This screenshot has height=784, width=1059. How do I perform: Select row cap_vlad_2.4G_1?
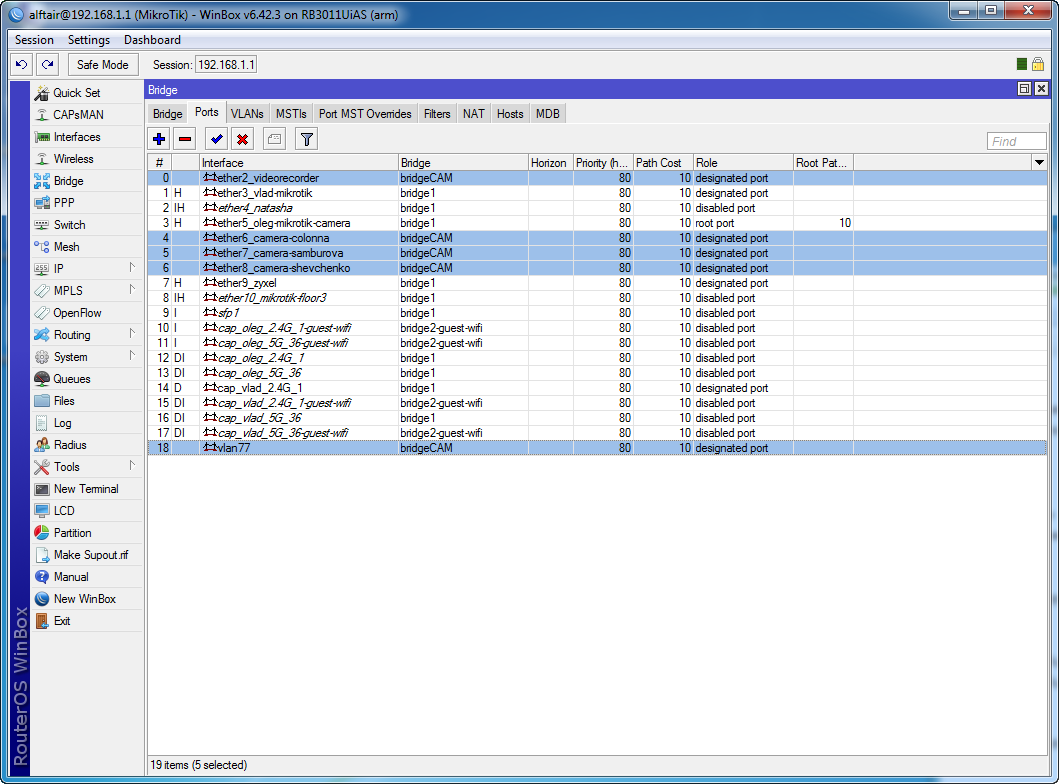tap(597, 388)
